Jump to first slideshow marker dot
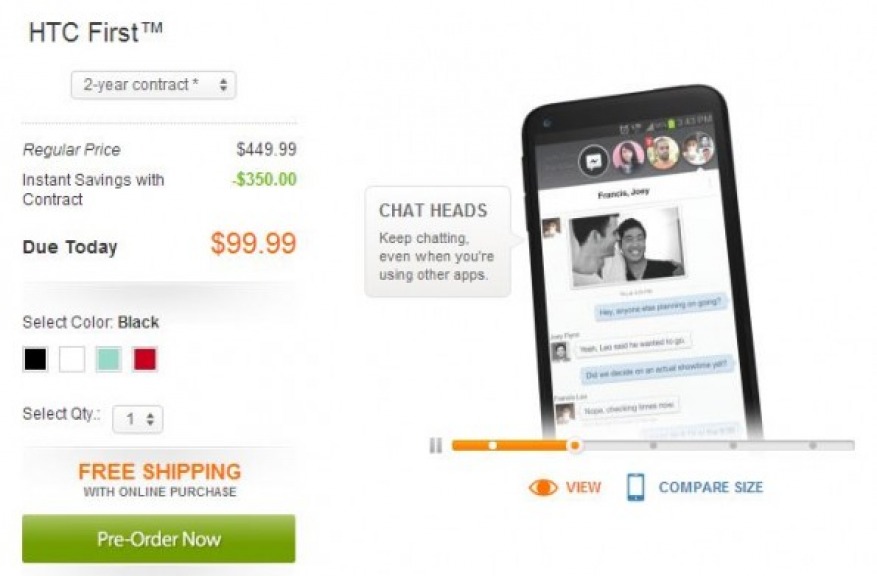This screenshot has height=576, width=877. tap(492, 446)
